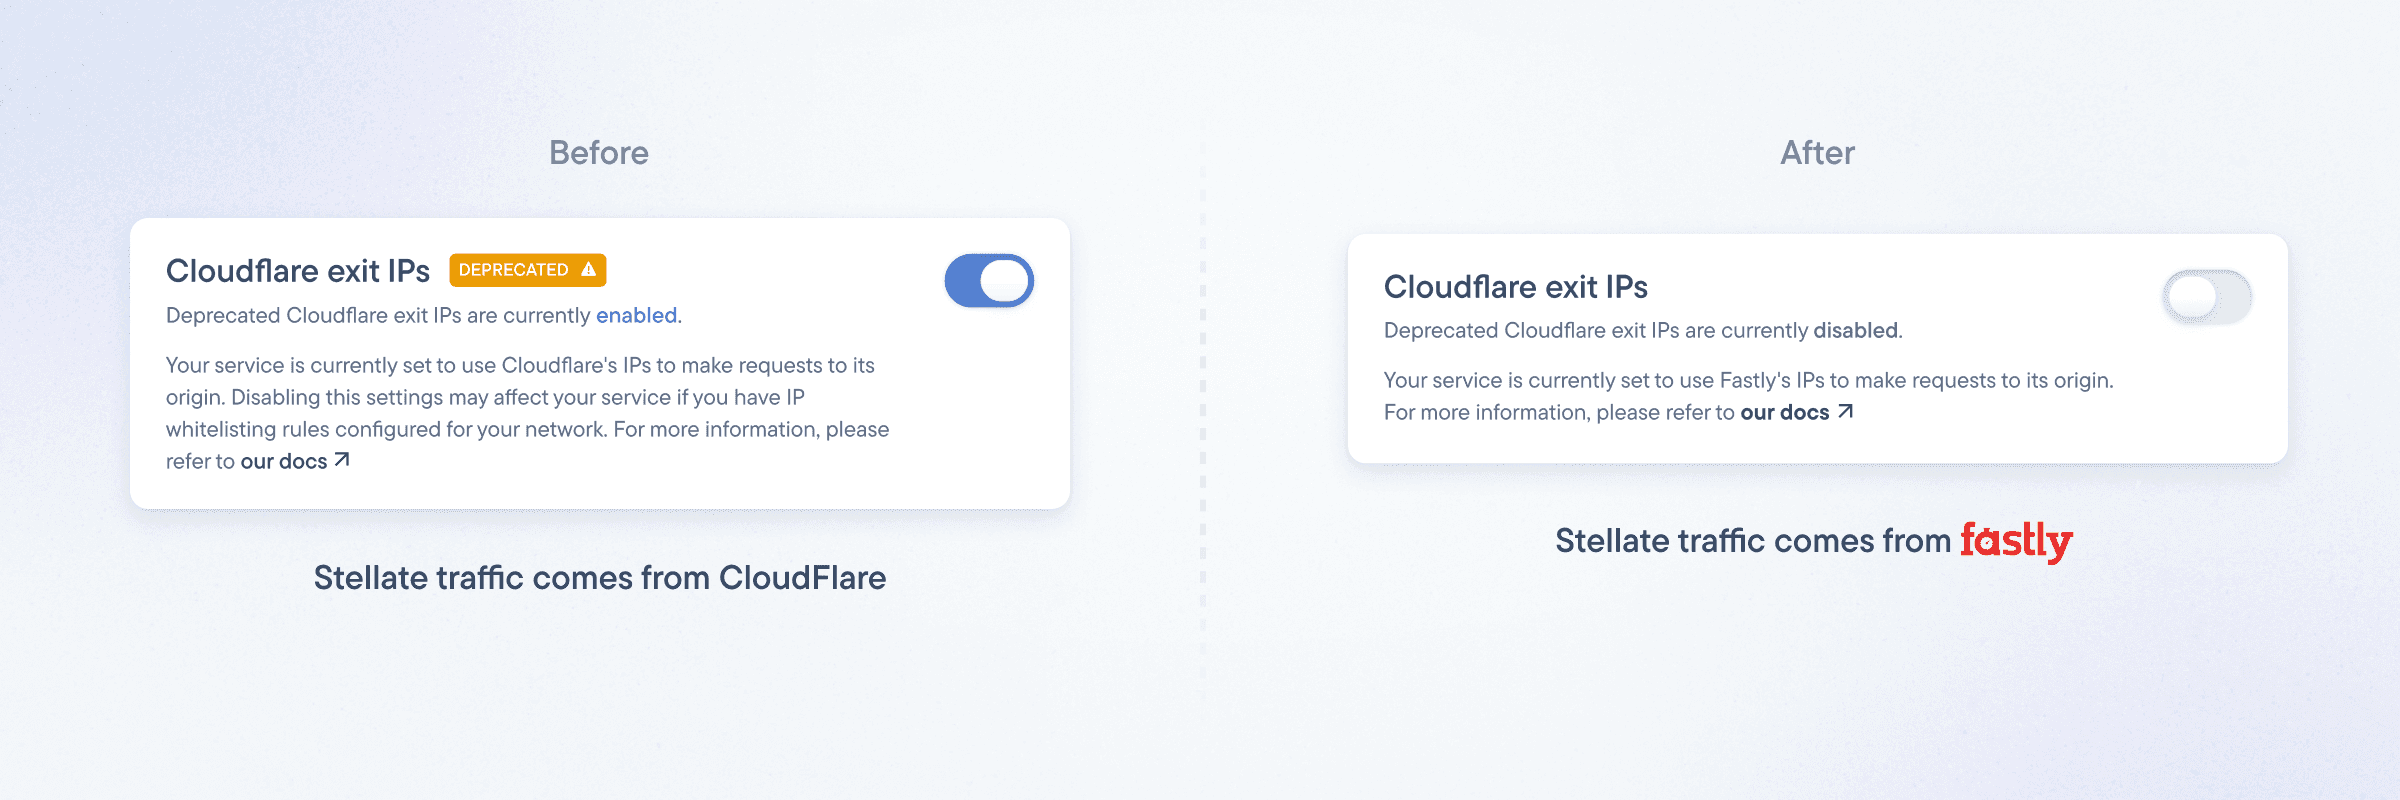The height and width of the screenshot is (800, 2400).
Task: Click the warning triangle in the DEPRECATED badge
Action: (588, 270)
